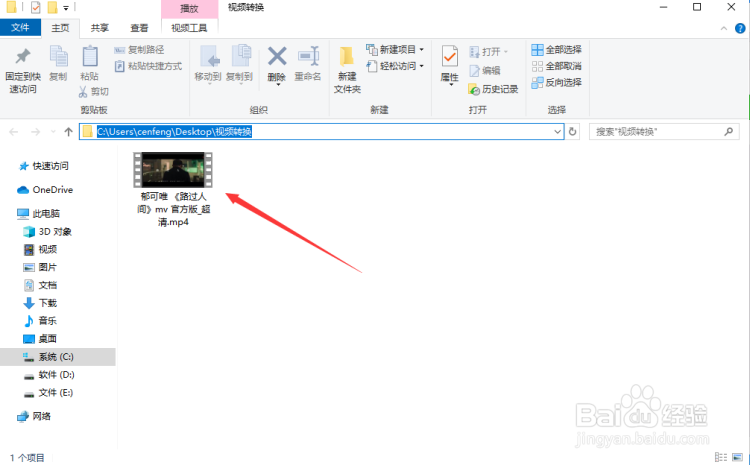
Task: Click the Cut (剪切) scissors button
Action: pyautogui.click(x=94, y=91)
